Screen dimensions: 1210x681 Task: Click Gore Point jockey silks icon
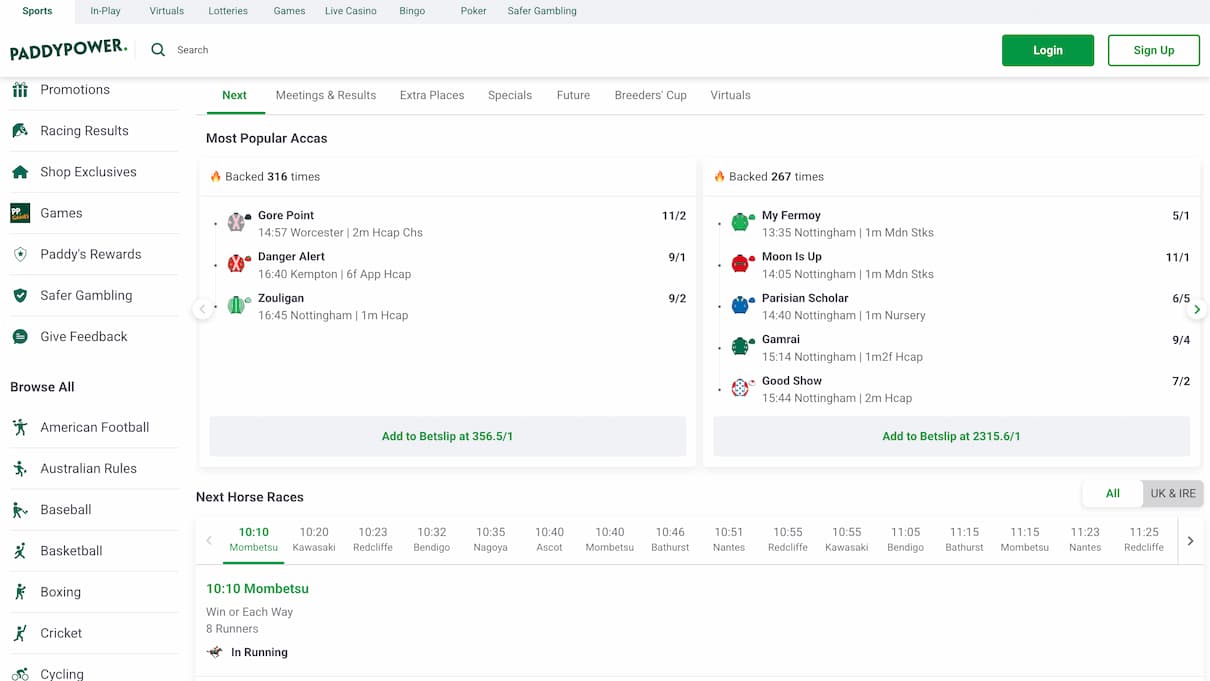click(239, 222)
